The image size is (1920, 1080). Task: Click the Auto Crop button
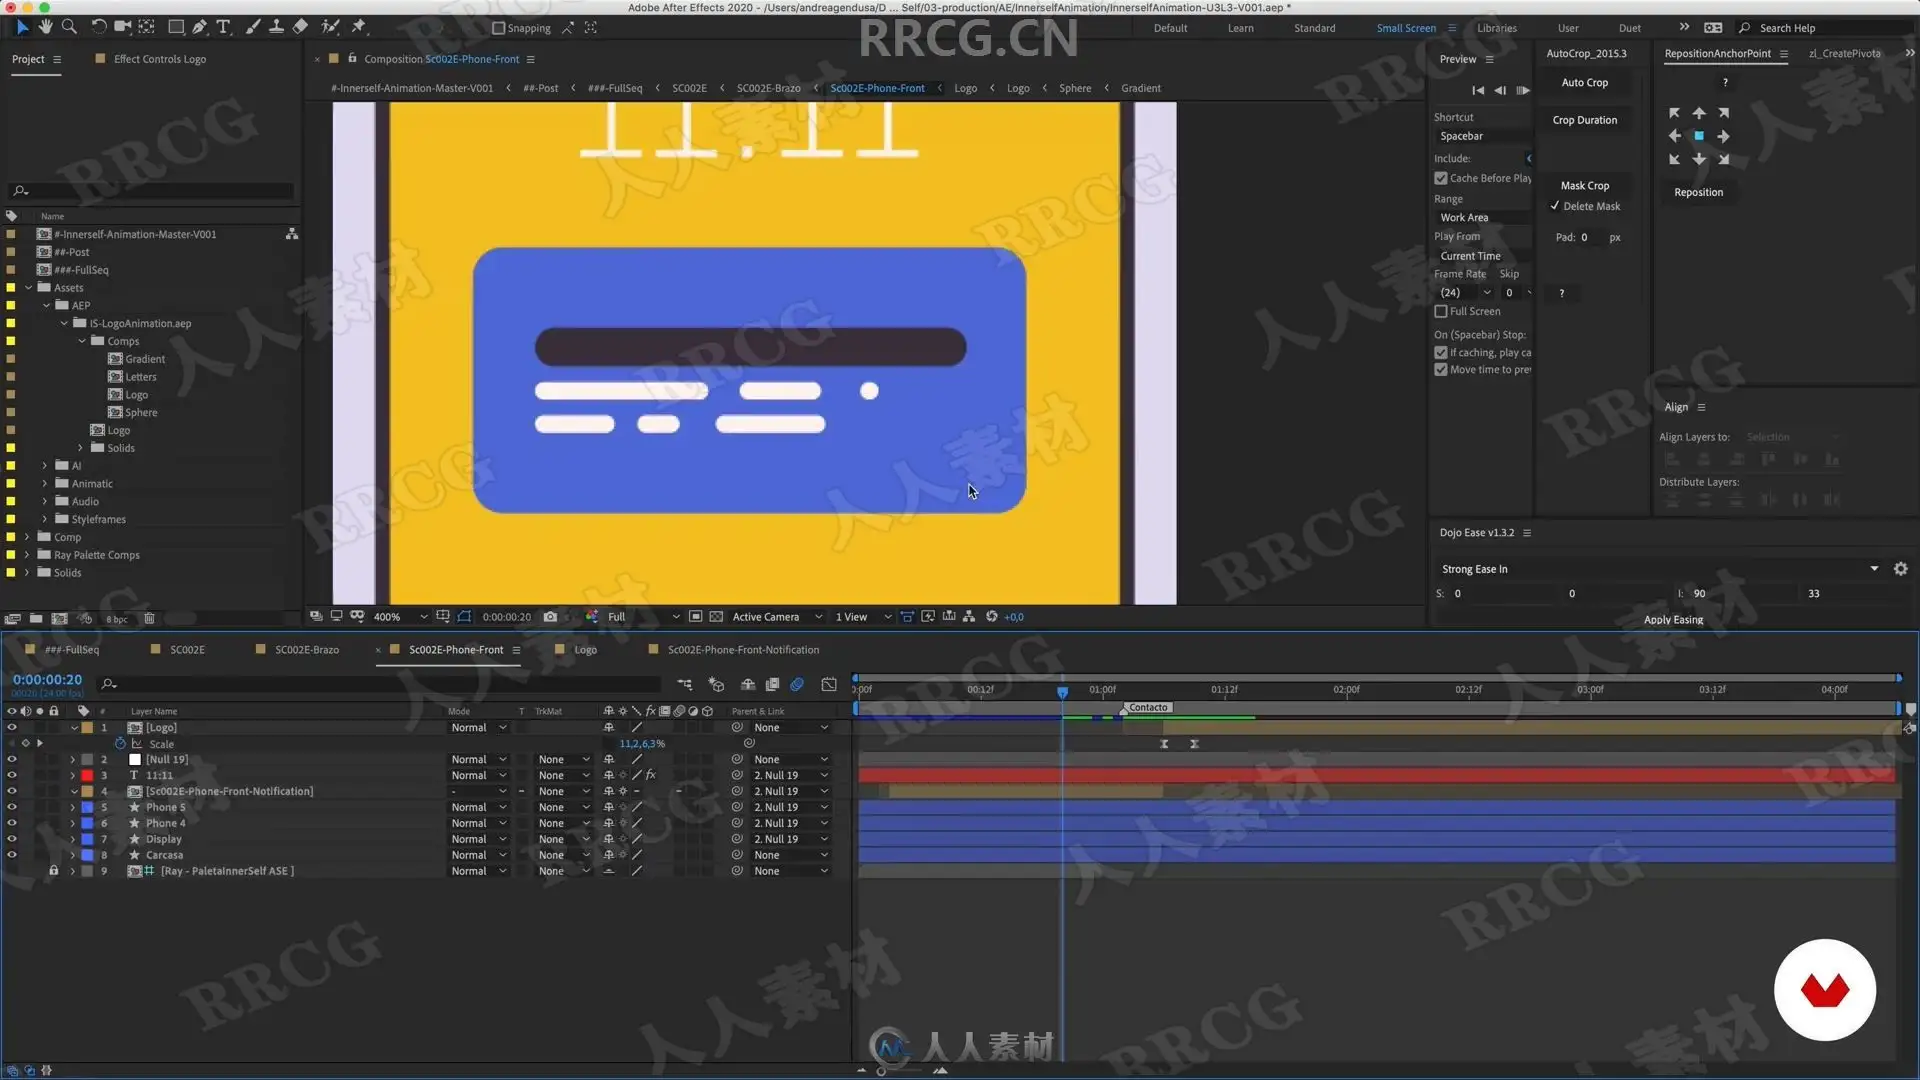pos(1584,83)
